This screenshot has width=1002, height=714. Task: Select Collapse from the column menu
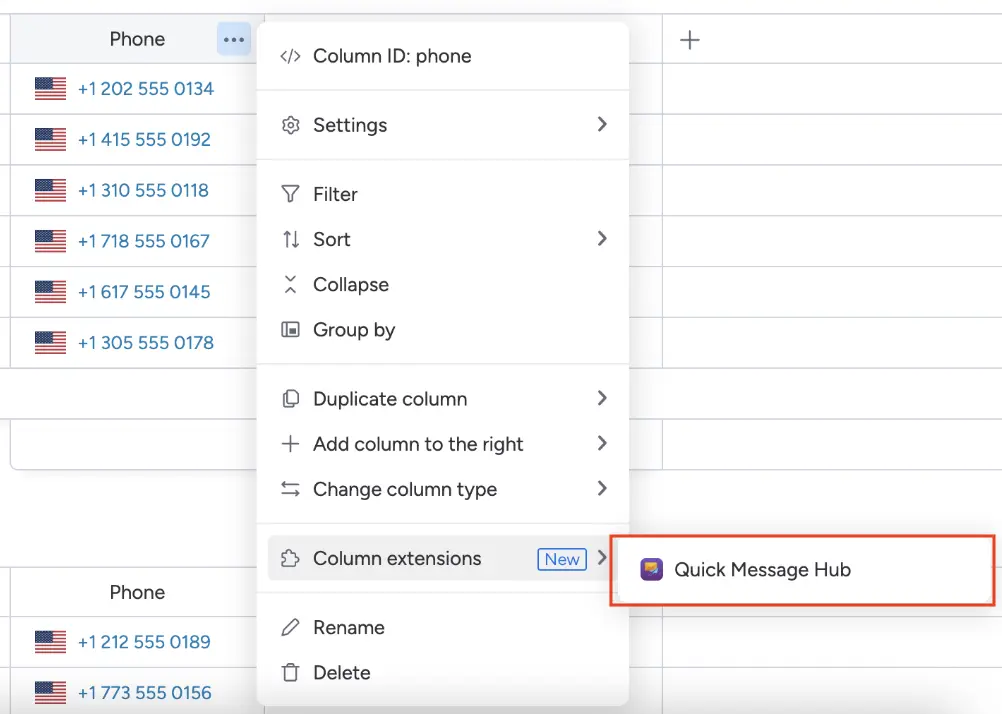coord(350,285)
